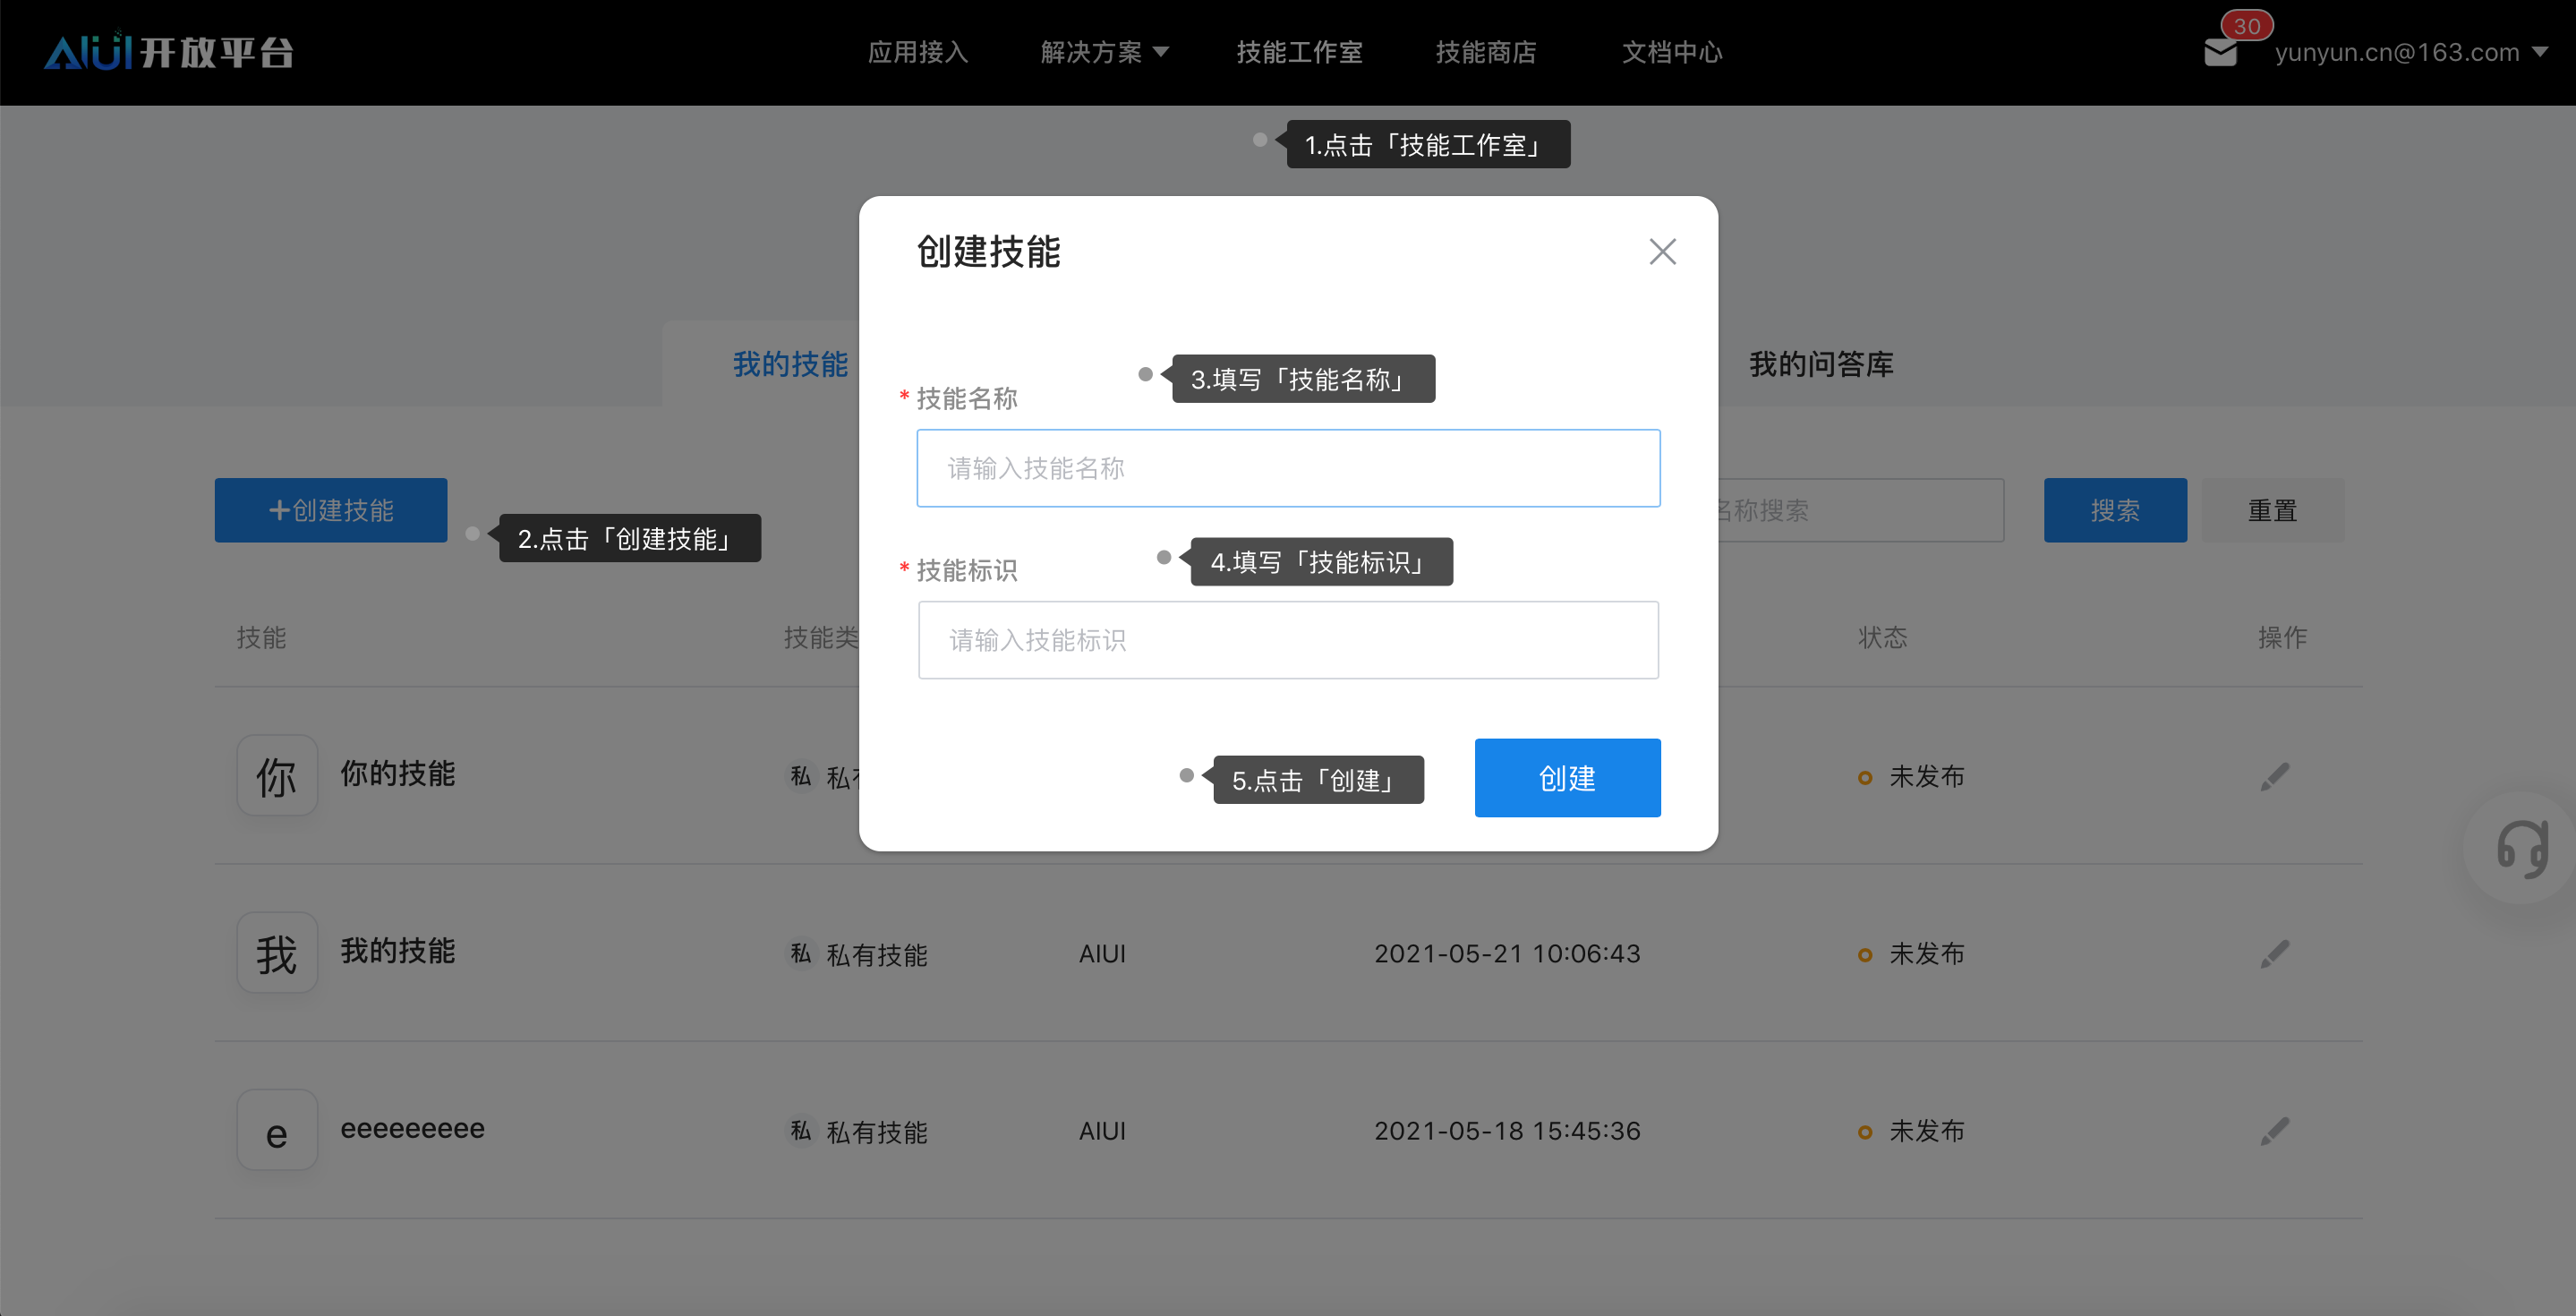The height and width of the screenshot is (1316, 2576).
Task: Click the AIUI 开放平台 logo
Action: (x=168, y=52)
